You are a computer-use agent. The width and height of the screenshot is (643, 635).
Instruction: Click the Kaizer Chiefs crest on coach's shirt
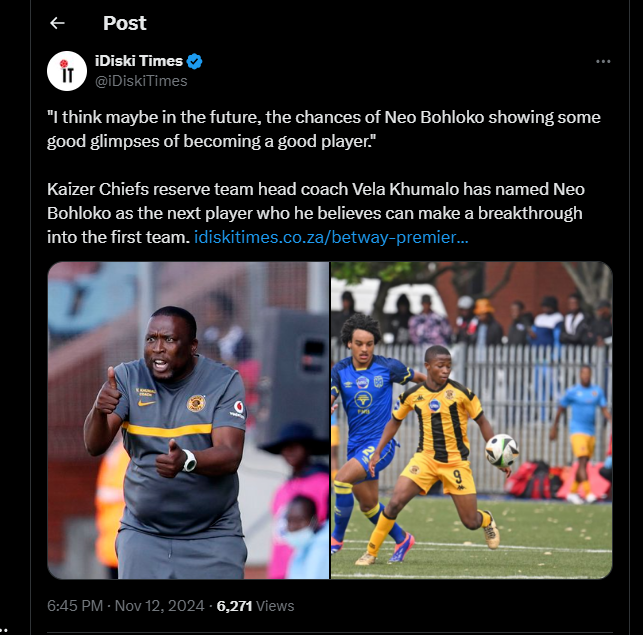point(197,403)
